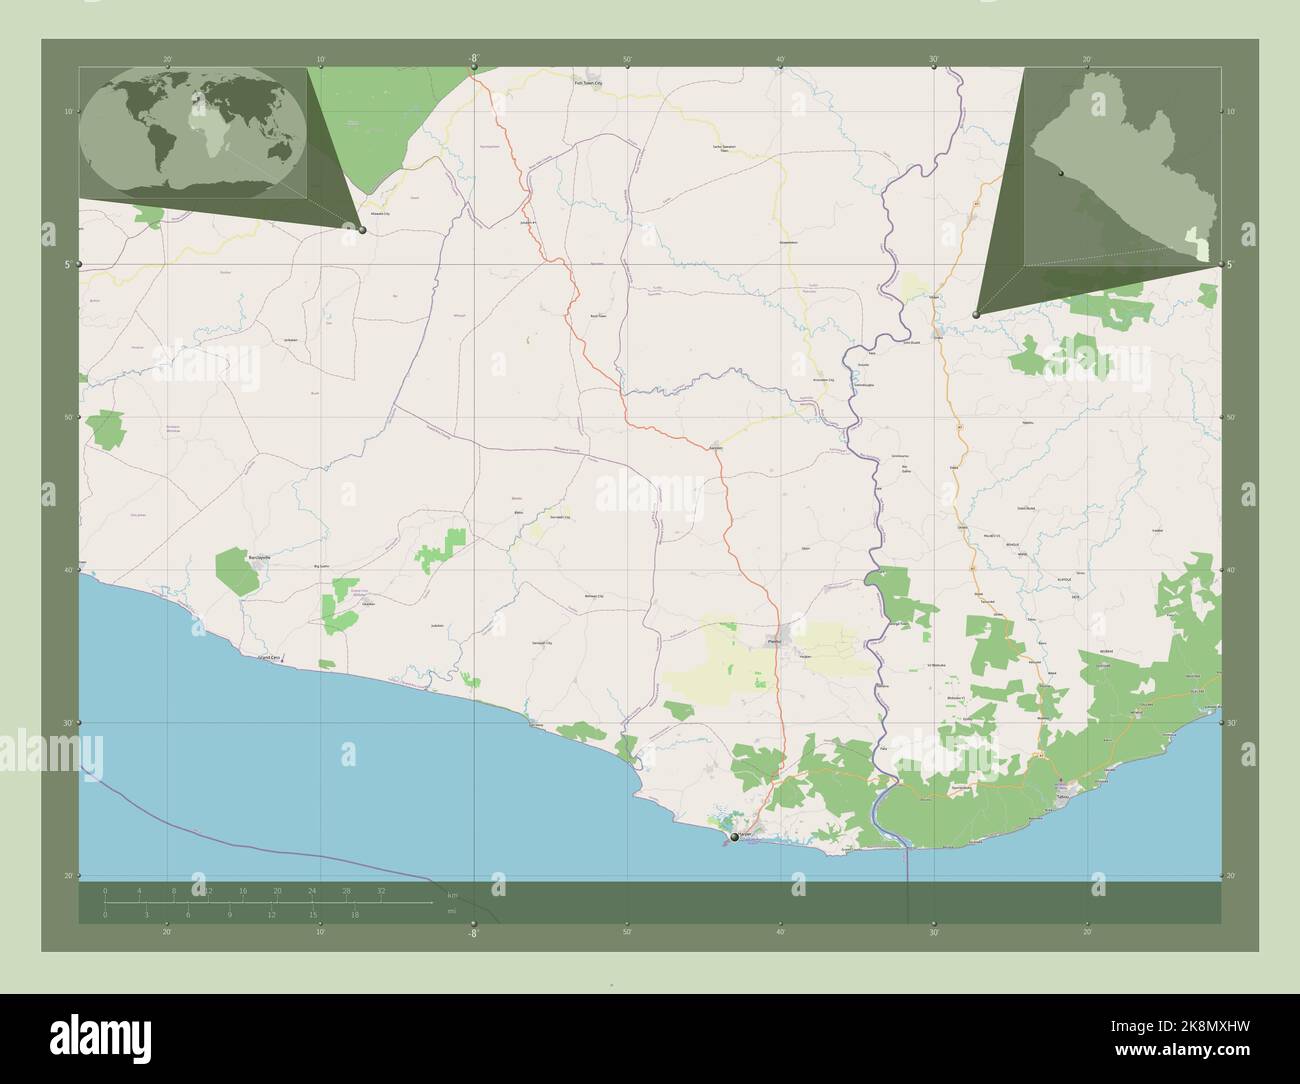Screen dimensions: 1300x1084
Task: Click the miles scale bar
Action: (x=267, y=909)
